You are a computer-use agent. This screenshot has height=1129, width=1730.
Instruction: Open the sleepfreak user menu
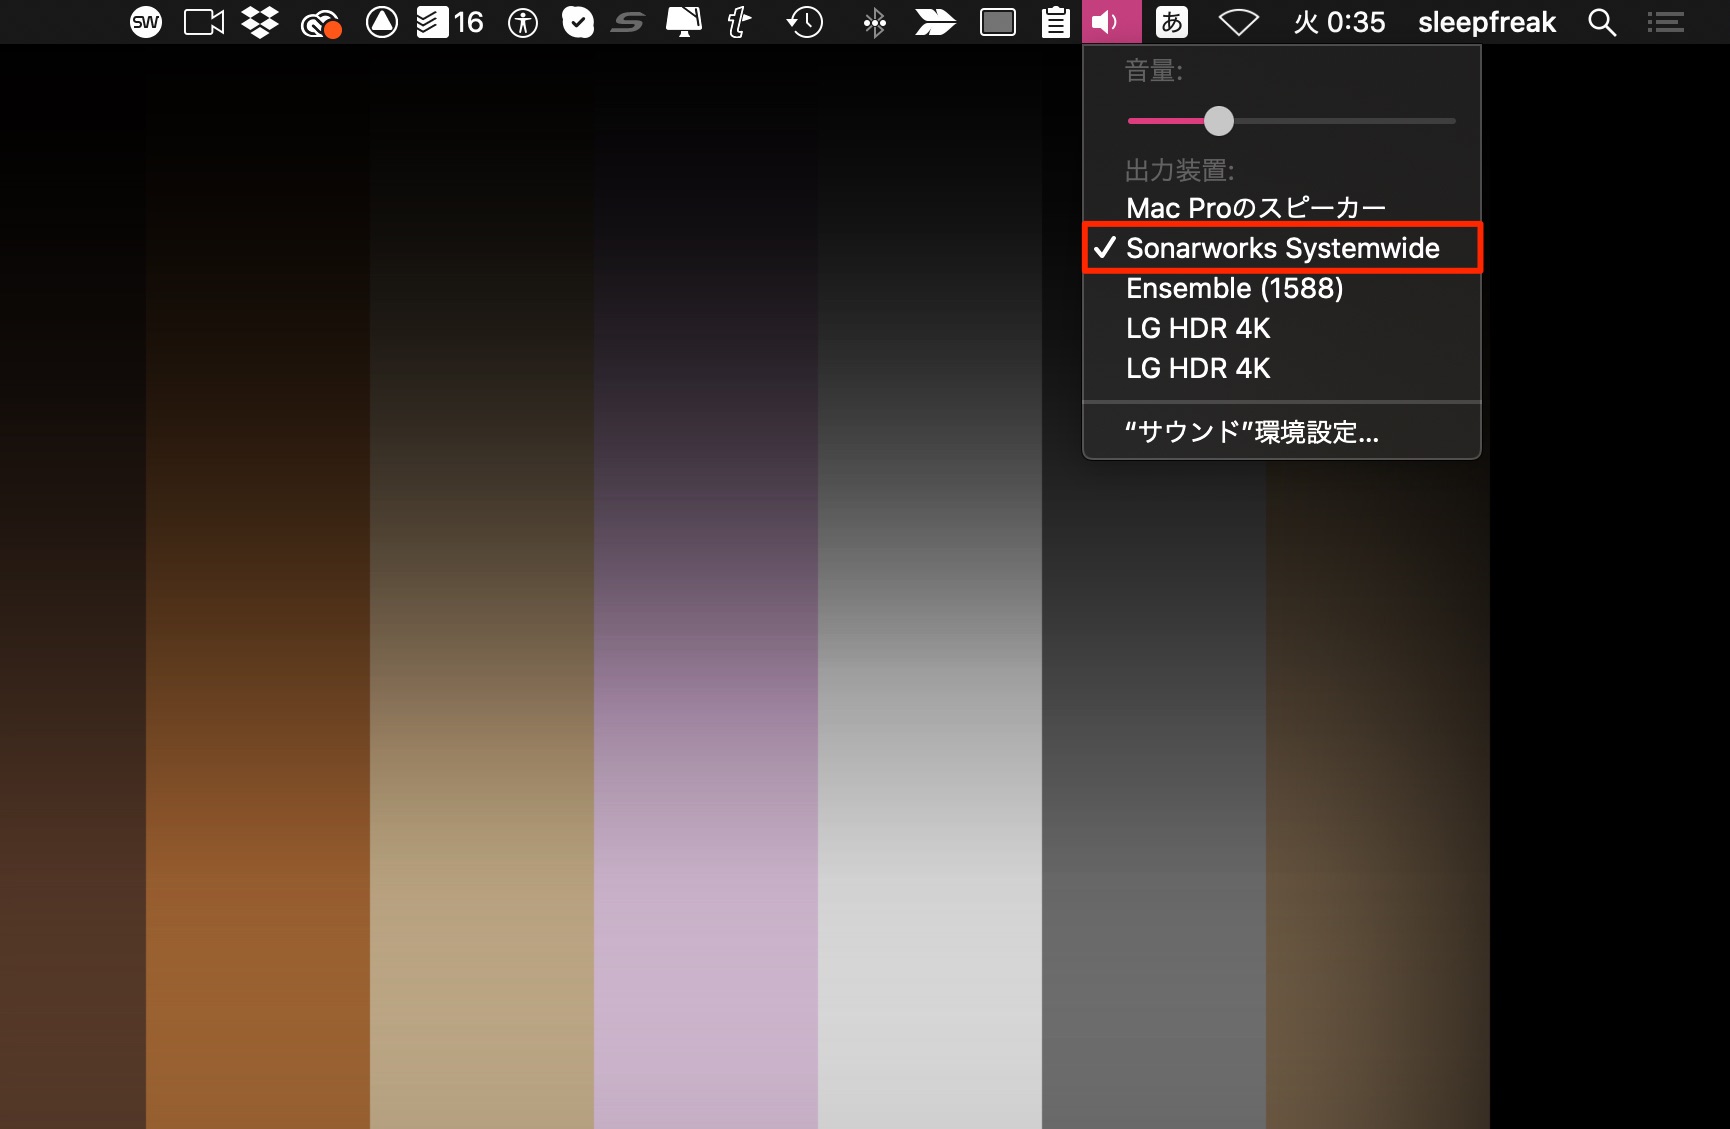[1487, 22]
